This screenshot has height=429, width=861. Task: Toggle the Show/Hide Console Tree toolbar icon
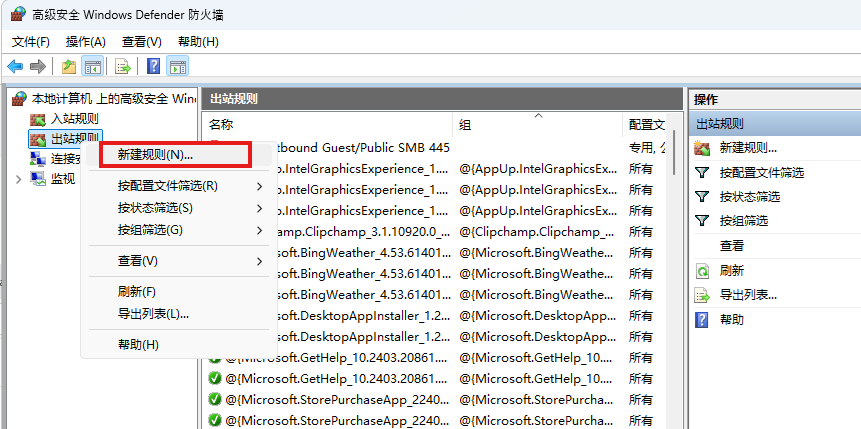tap(92, 67)
